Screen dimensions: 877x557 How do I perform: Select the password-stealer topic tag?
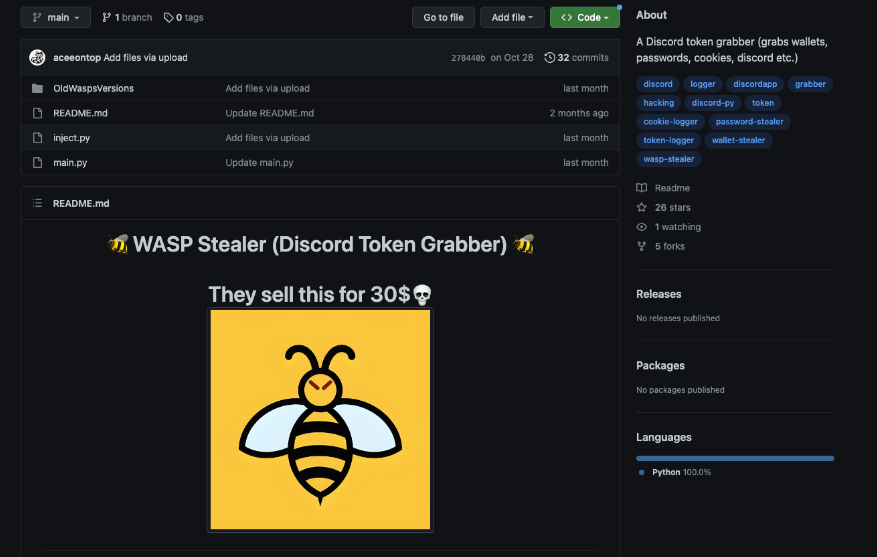point(749,121)
